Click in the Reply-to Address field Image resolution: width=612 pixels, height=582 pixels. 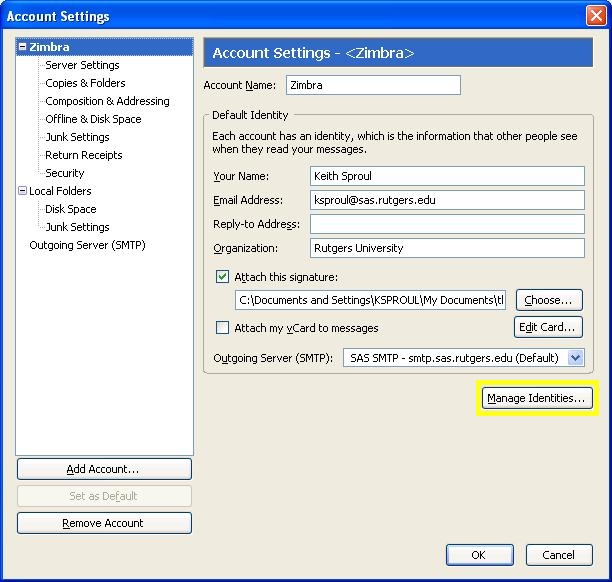click(446, 224)
